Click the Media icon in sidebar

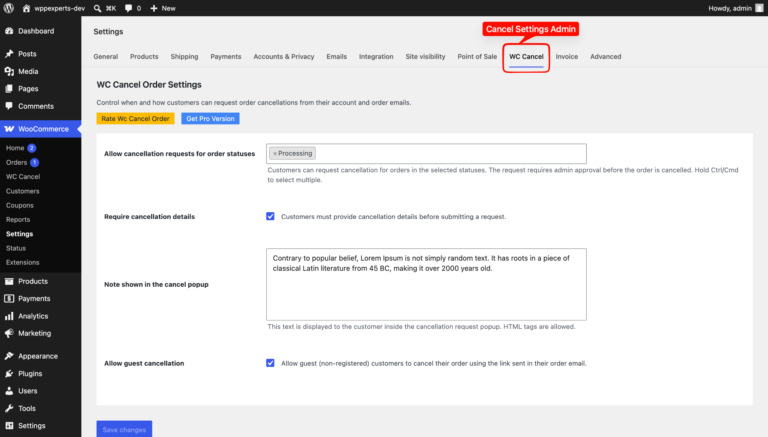pyautogui.click(x=9, y=71)
